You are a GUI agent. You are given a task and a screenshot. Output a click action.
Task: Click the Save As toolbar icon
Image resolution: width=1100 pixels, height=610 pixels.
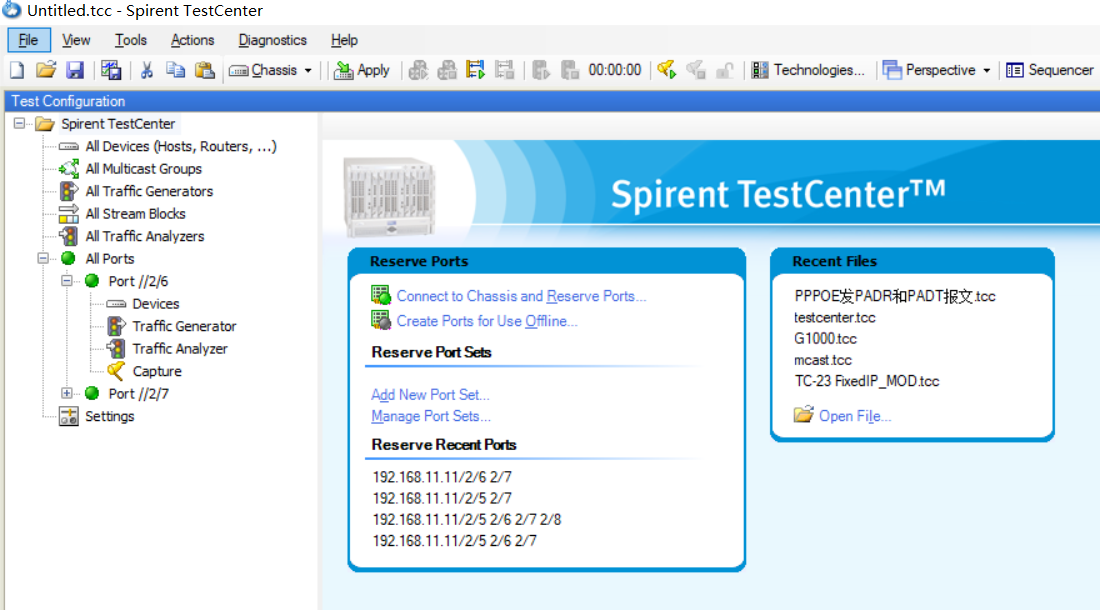point(111,70)
